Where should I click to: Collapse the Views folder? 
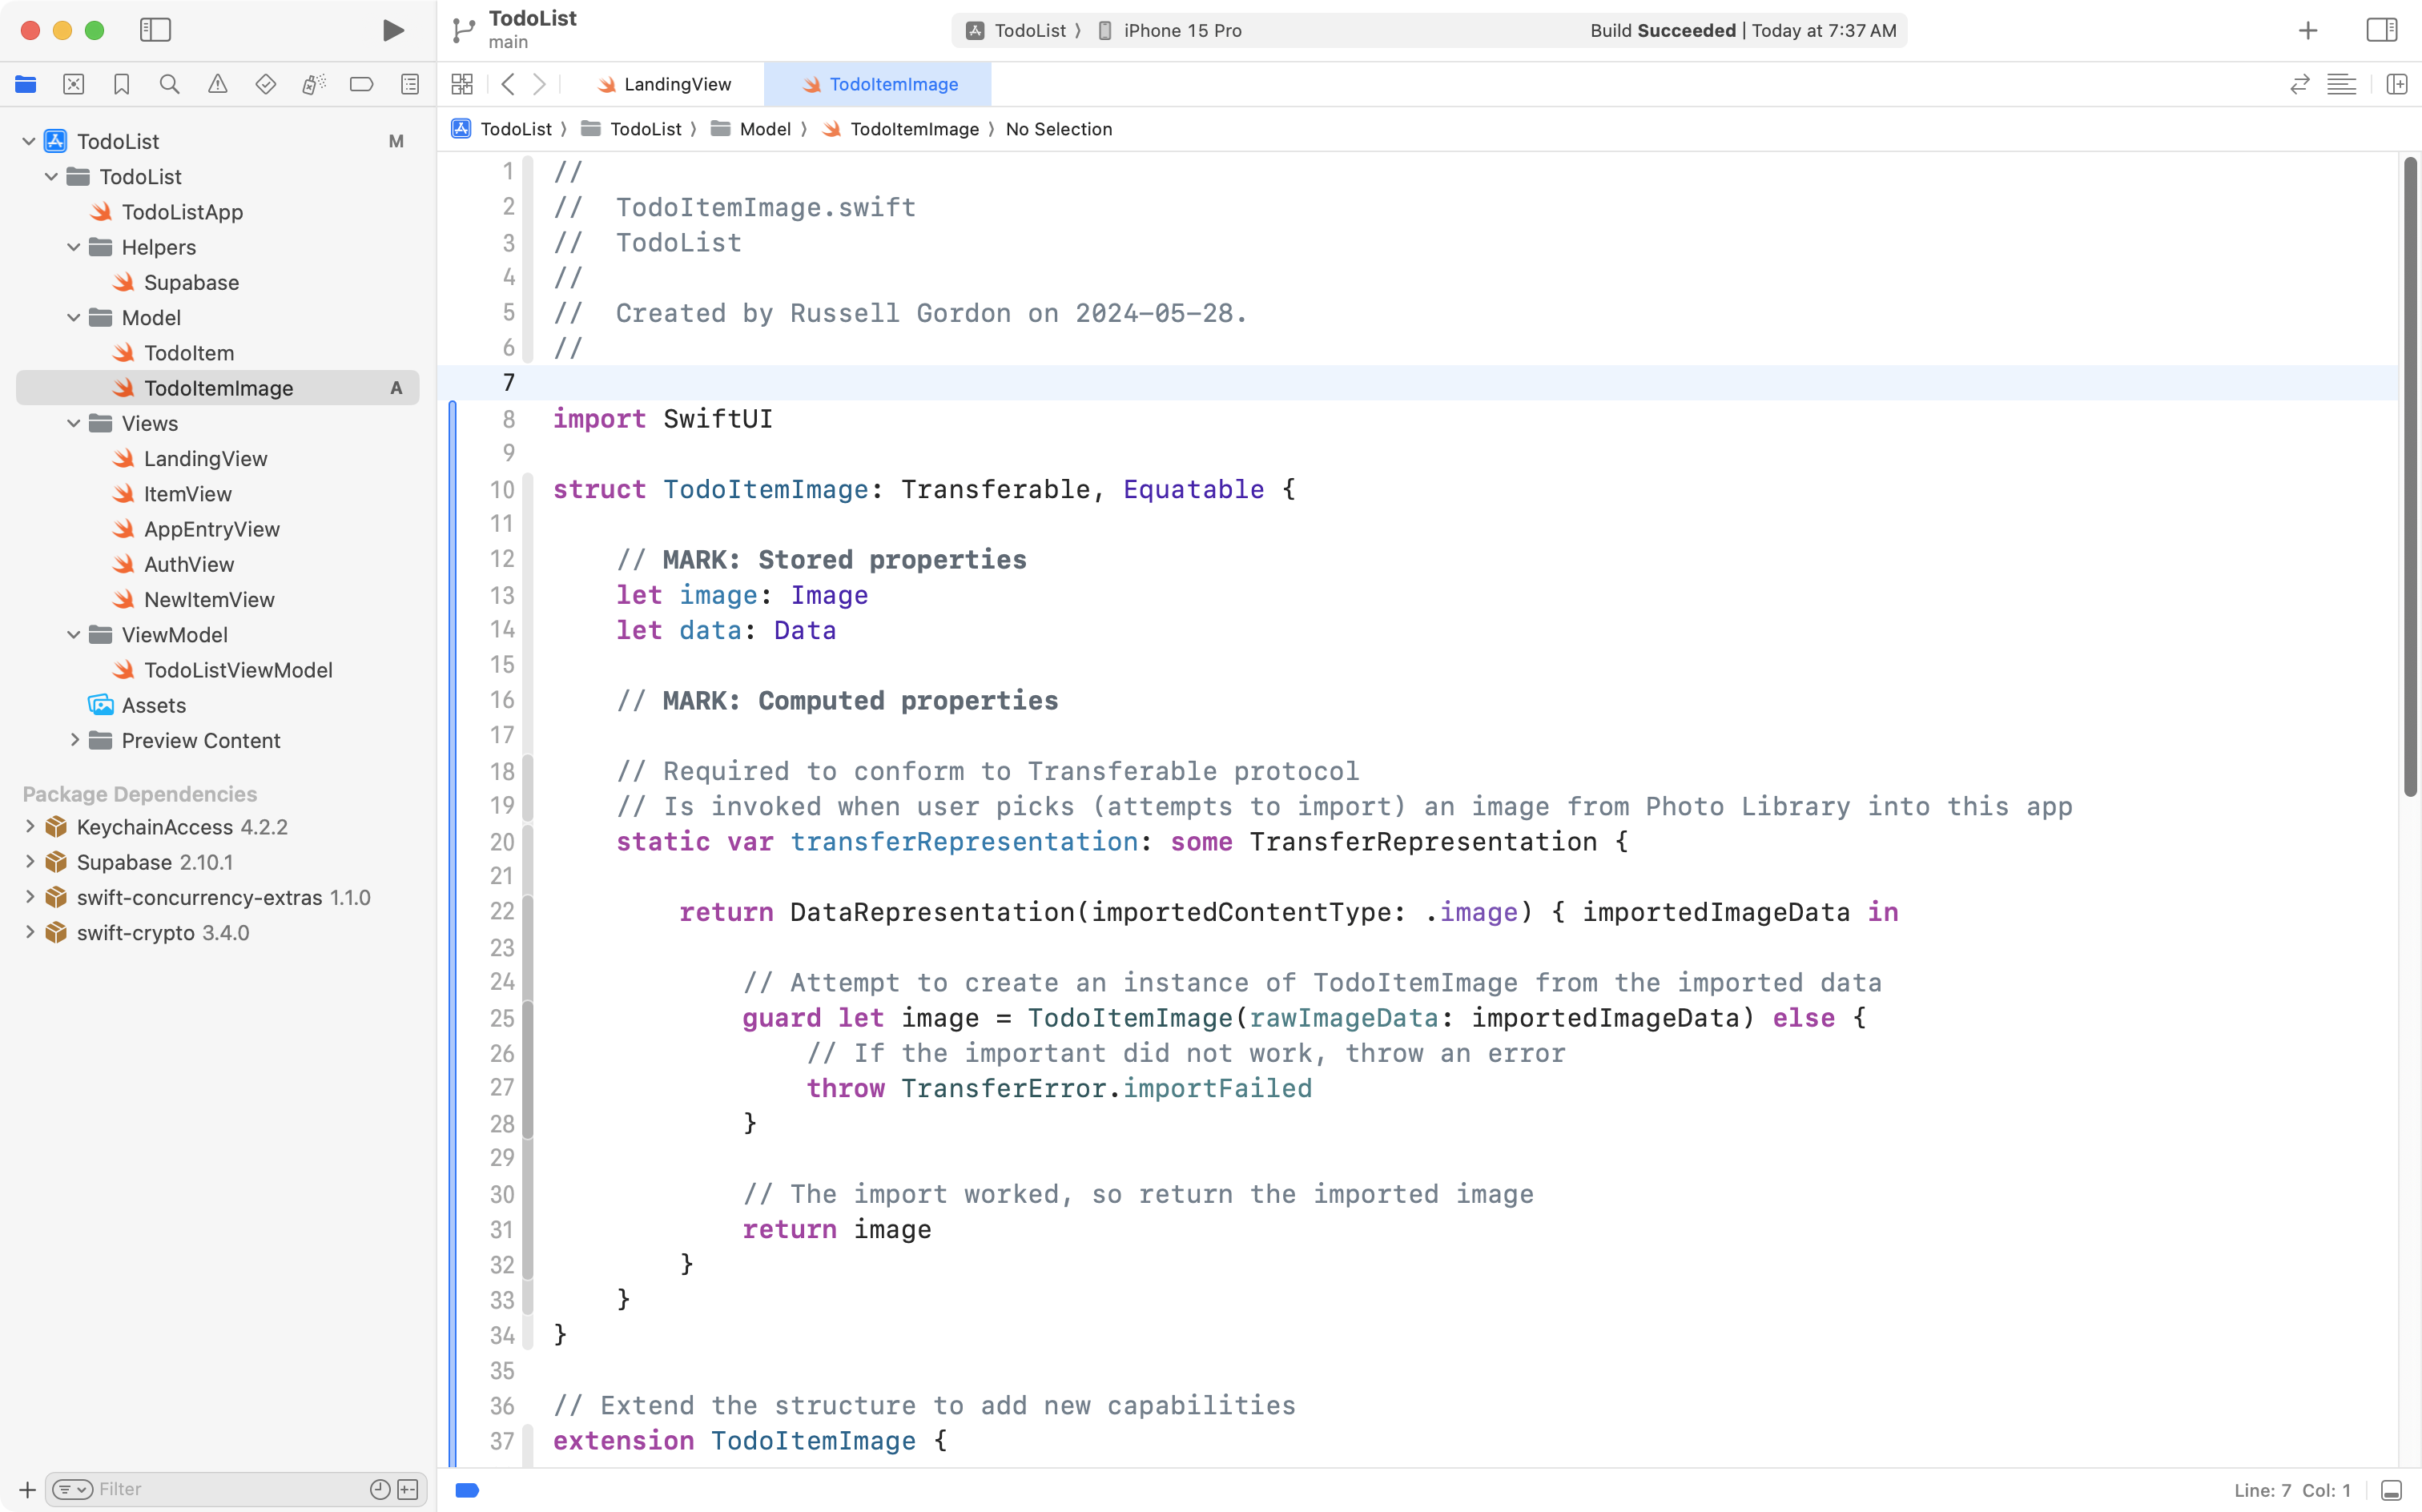72,423
